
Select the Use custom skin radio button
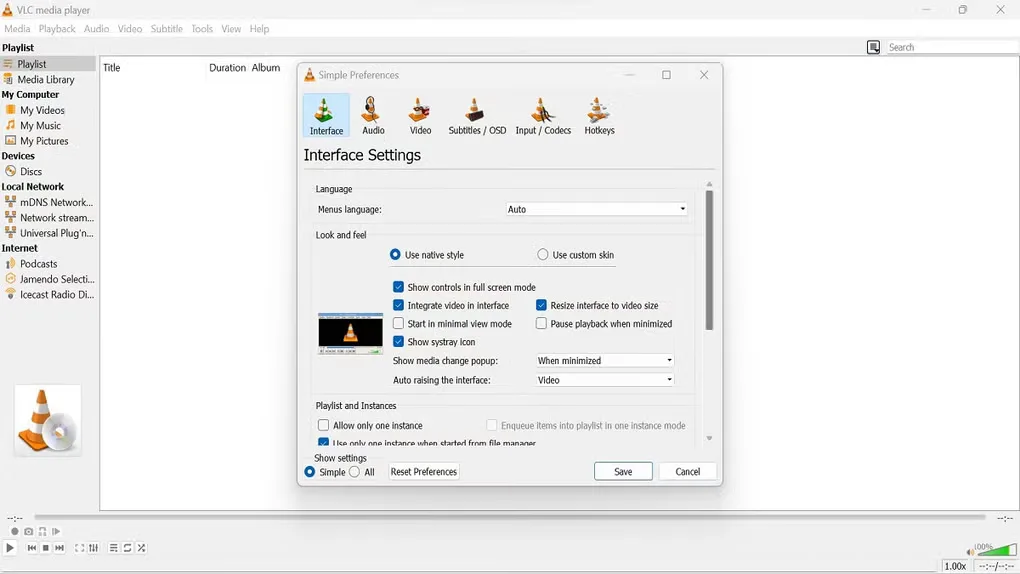(x=543, y=254)
